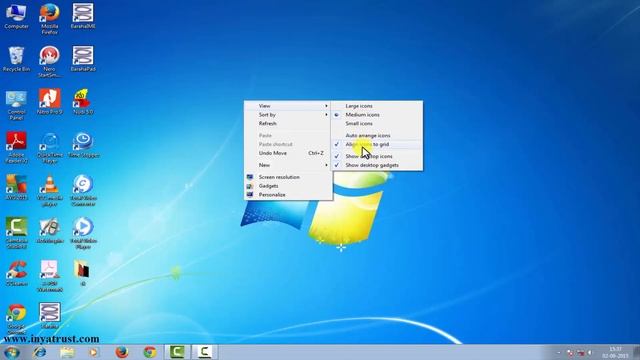
Task: Open the volume speaker tray icon
Action: pos(590,353)
